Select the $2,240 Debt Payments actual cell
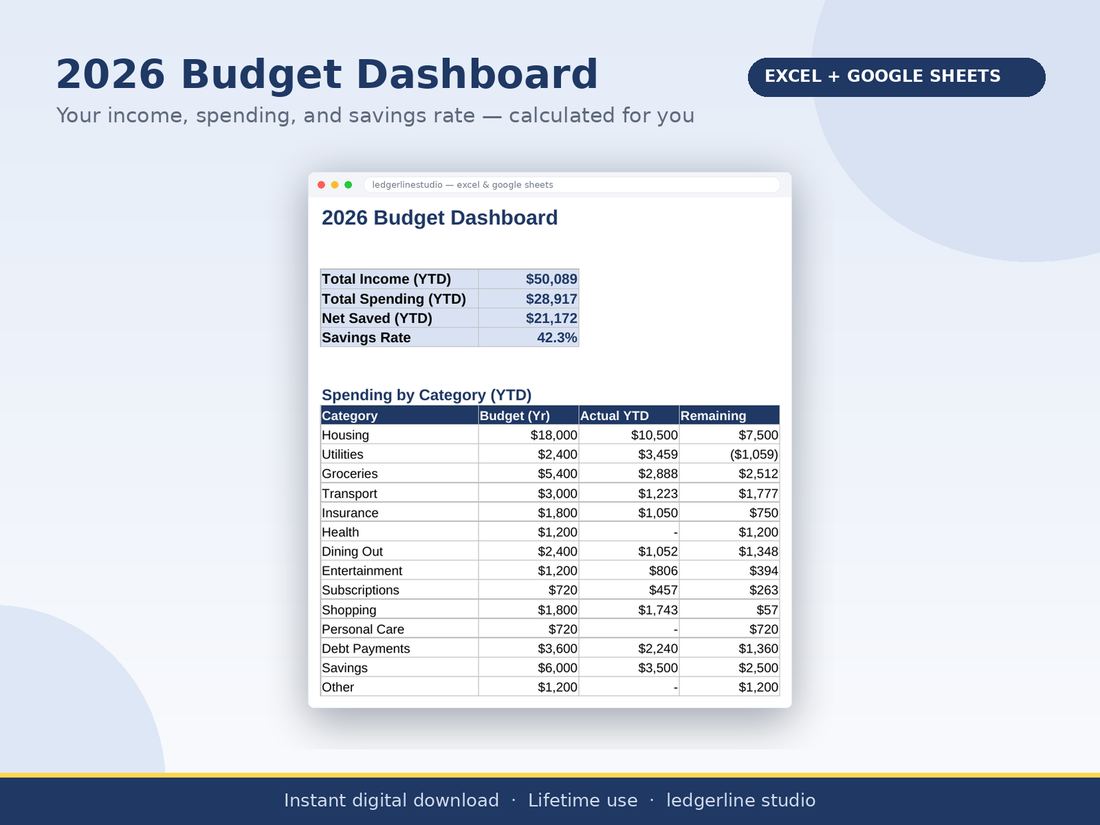This screenshot has width=1100, height=825. [629, 648]
